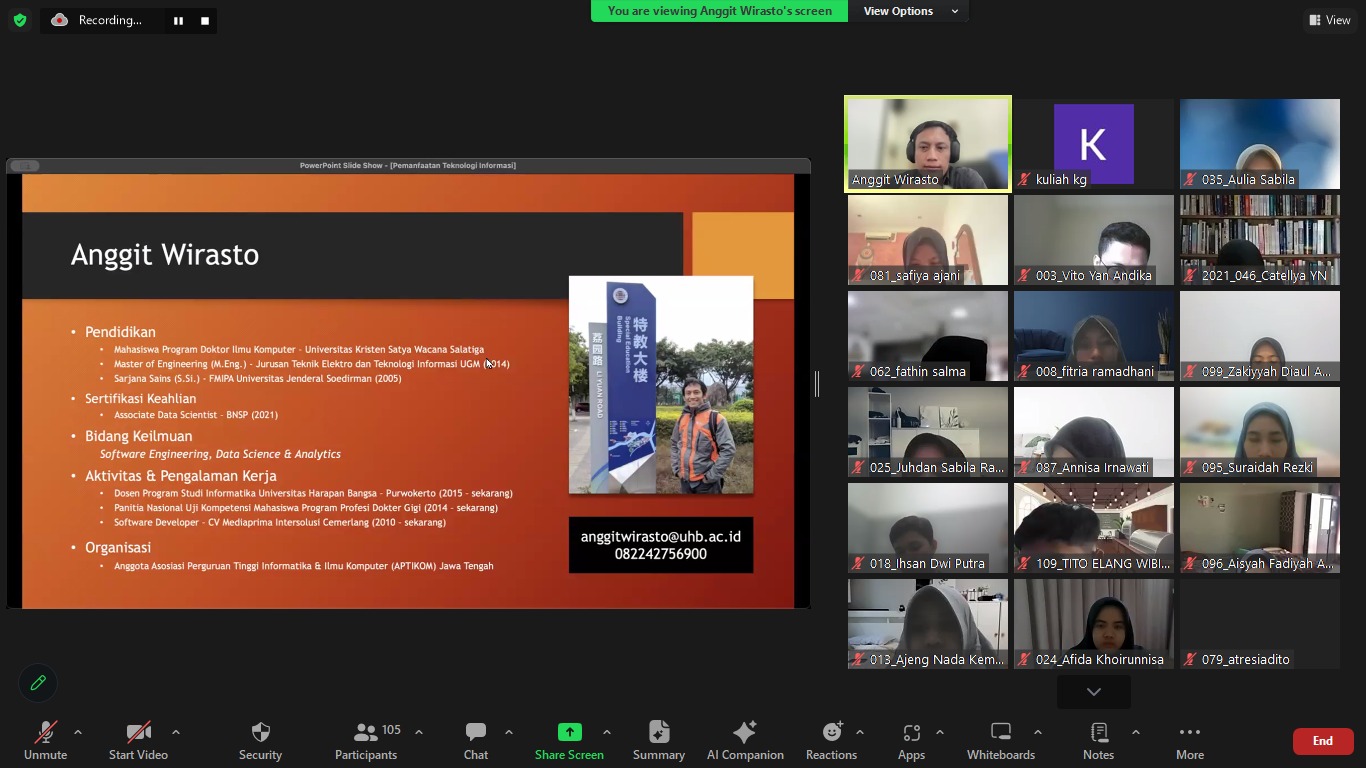Select 079_atresiadito participant tile
Image resolution: width=1366 pixels, height=768 pixels.
point(1260,624)
